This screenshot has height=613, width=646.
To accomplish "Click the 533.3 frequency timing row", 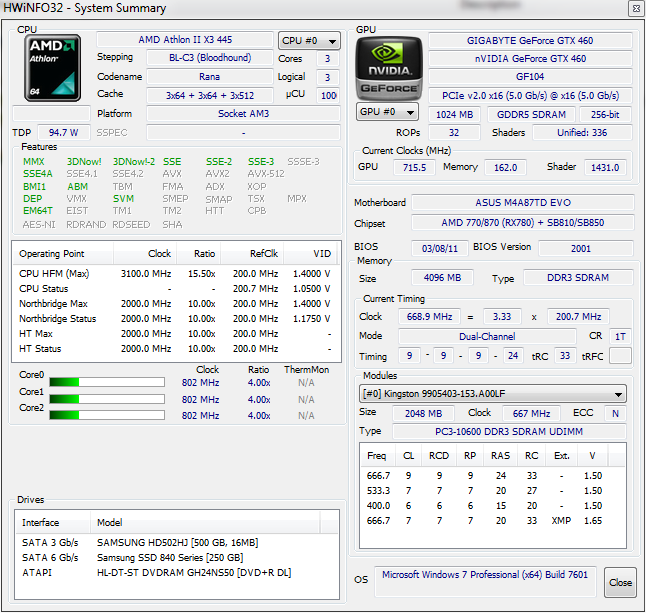I will click(493, 491).
